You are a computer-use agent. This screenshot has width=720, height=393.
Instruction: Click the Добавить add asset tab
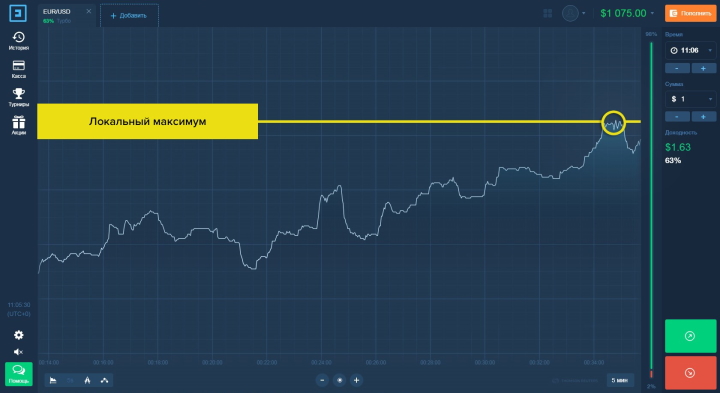click(129, 16)
